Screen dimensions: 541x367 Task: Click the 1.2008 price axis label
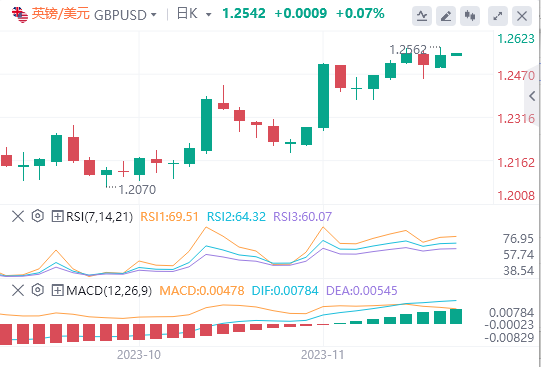pos(516,196)
